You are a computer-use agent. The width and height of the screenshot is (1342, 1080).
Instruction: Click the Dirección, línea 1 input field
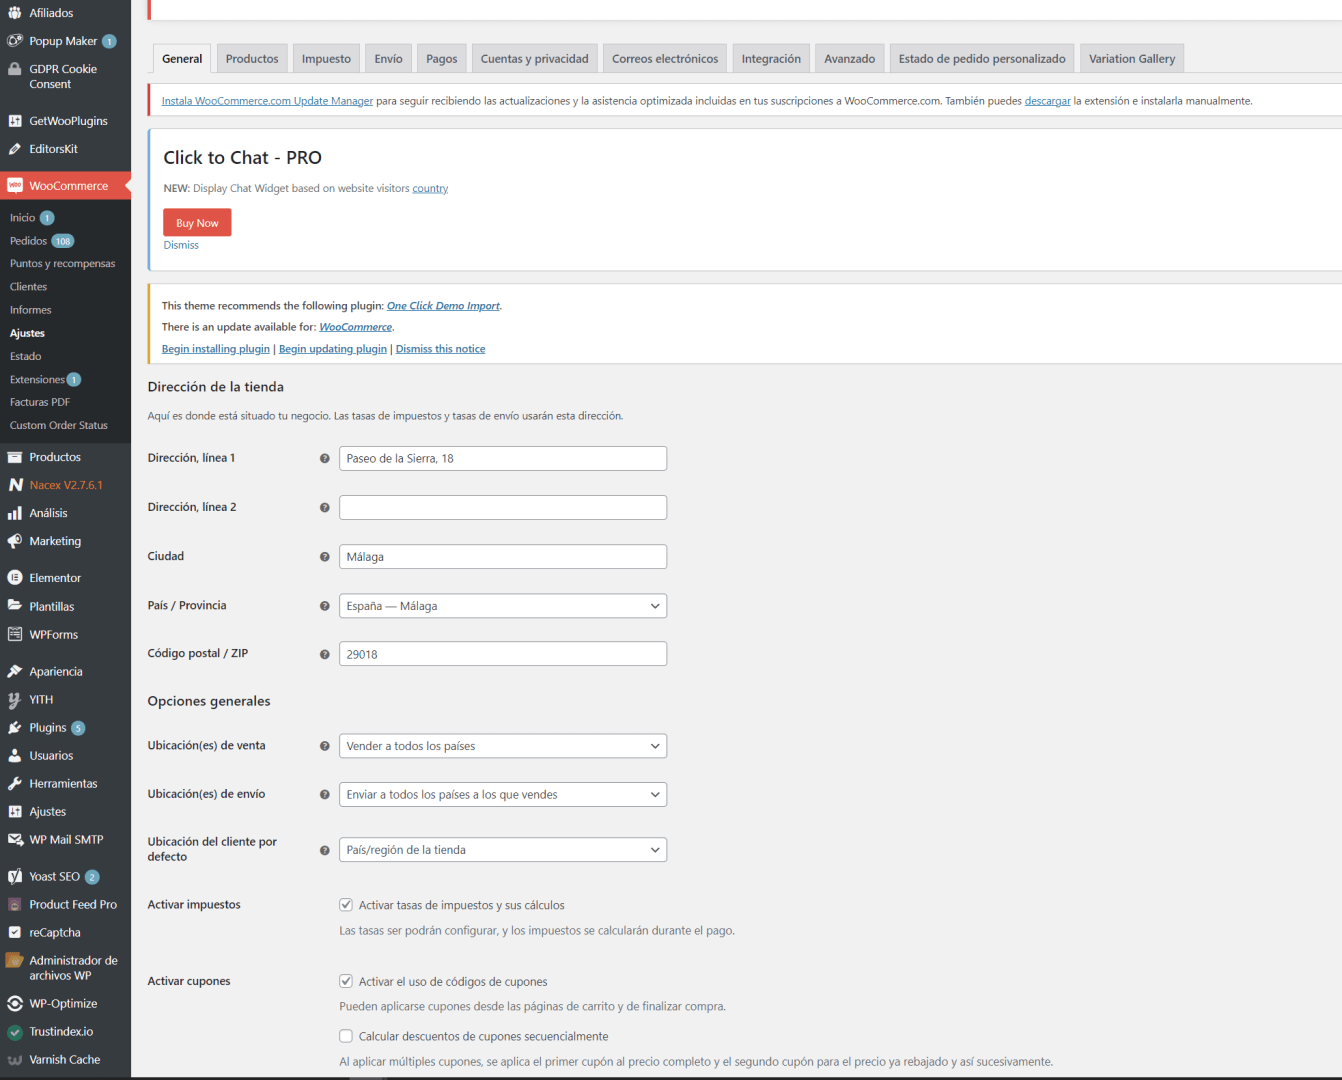503,459
